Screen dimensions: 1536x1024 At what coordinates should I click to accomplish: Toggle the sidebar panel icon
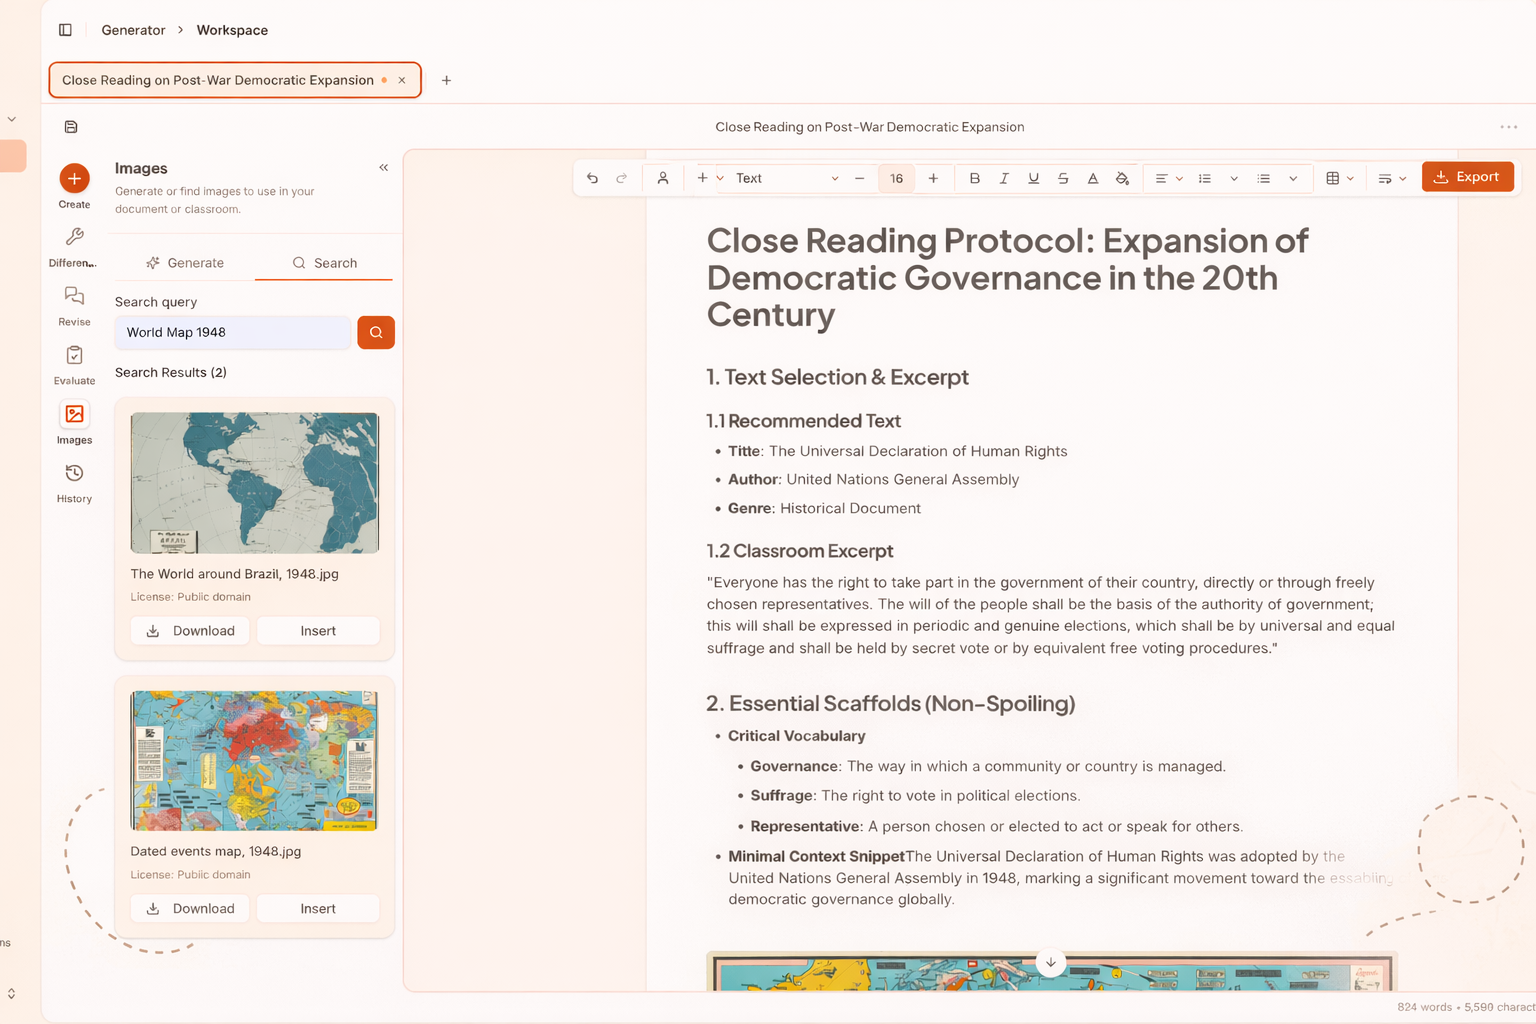65,30
